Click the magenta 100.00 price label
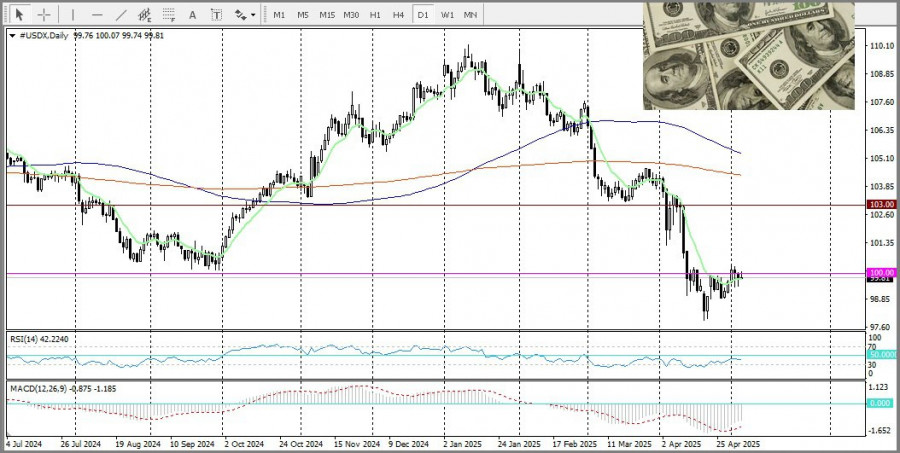This screenshot has width=900, height=453. (882, 273)
